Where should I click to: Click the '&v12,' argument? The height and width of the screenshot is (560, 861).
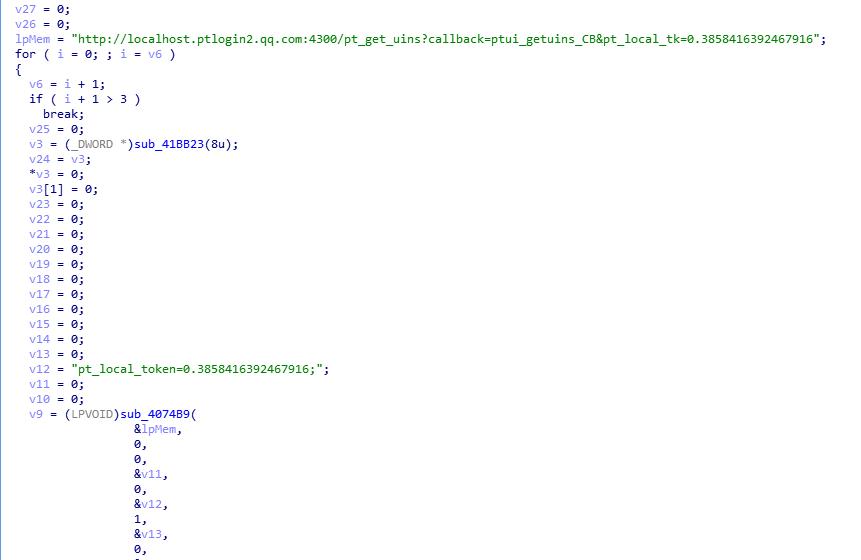coord(151,504)
